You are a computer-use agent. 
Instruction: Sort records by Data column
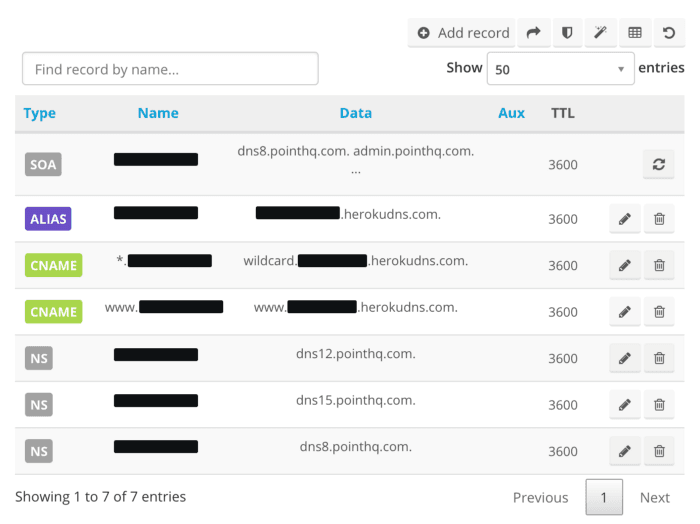point(356,113)
